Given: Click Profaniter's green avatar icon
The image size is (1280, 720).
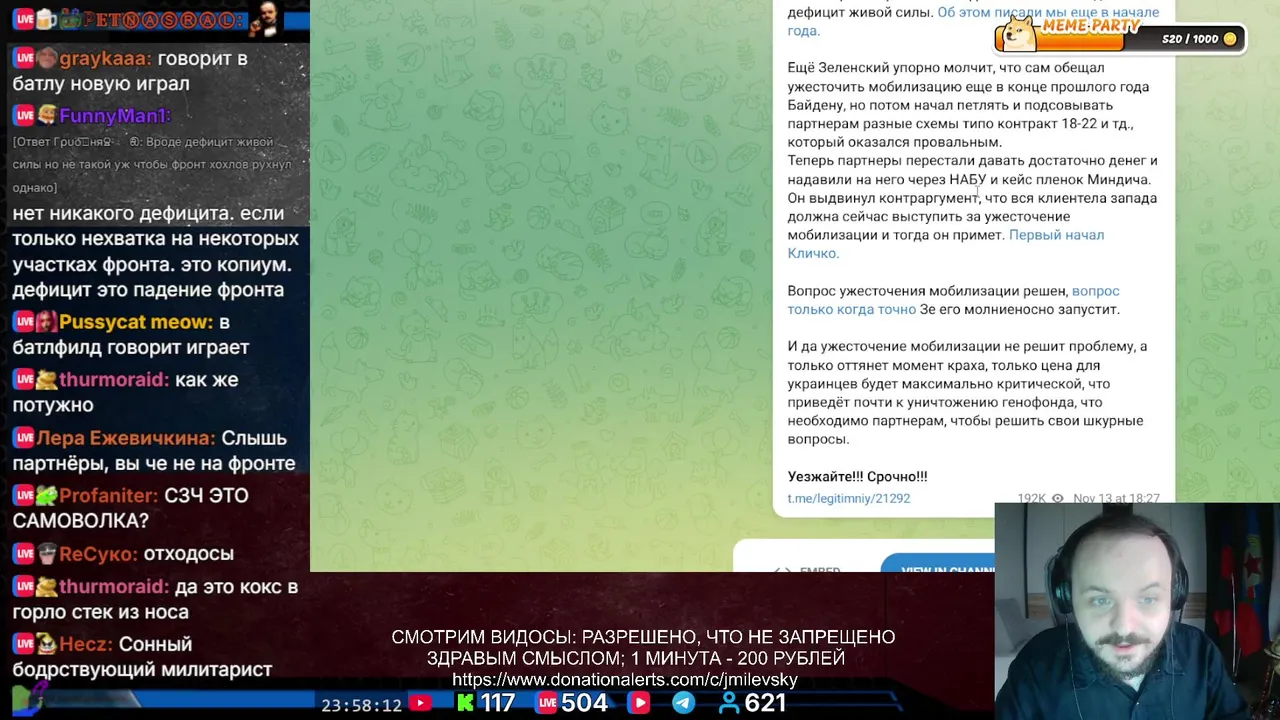Looking at the screenshot, I should [46, 496].
